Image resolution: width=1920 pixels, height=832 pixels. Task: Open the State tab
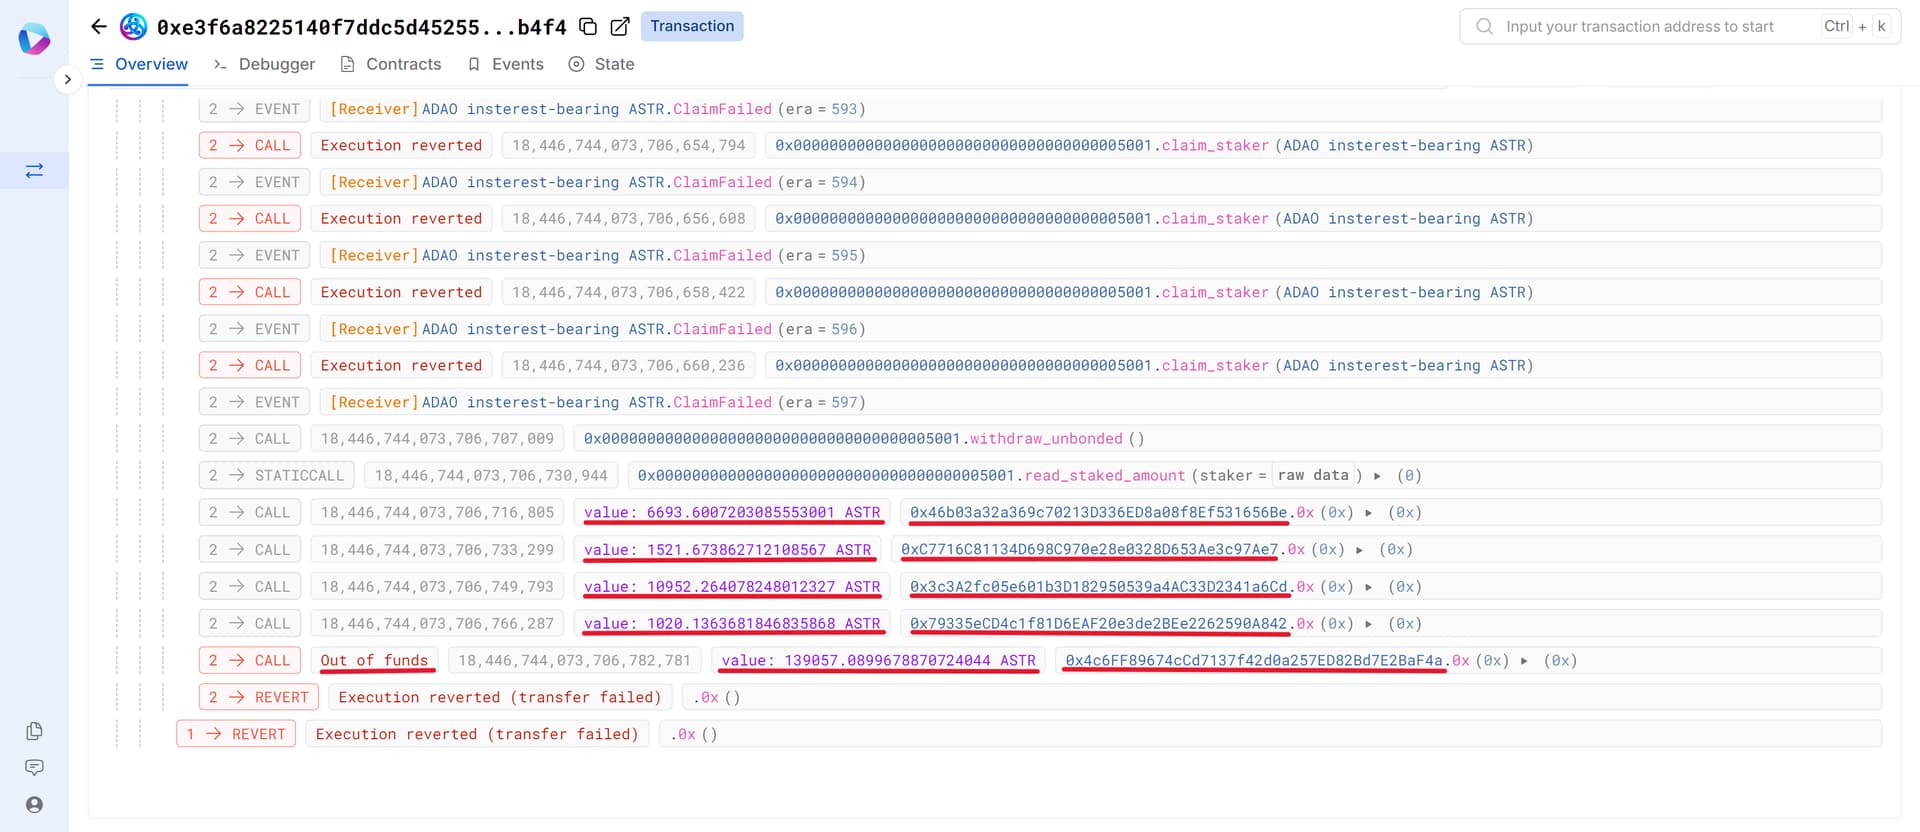click(x=601, y=64)
